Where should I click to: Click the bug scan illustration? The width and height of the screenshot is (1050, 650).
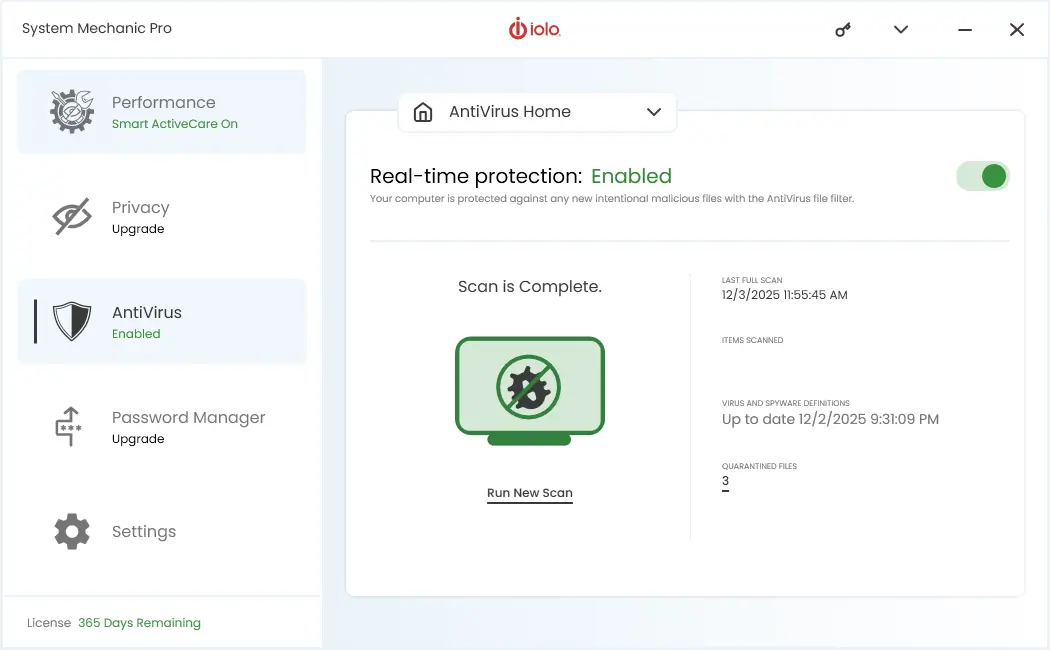(x=529, y=390)
